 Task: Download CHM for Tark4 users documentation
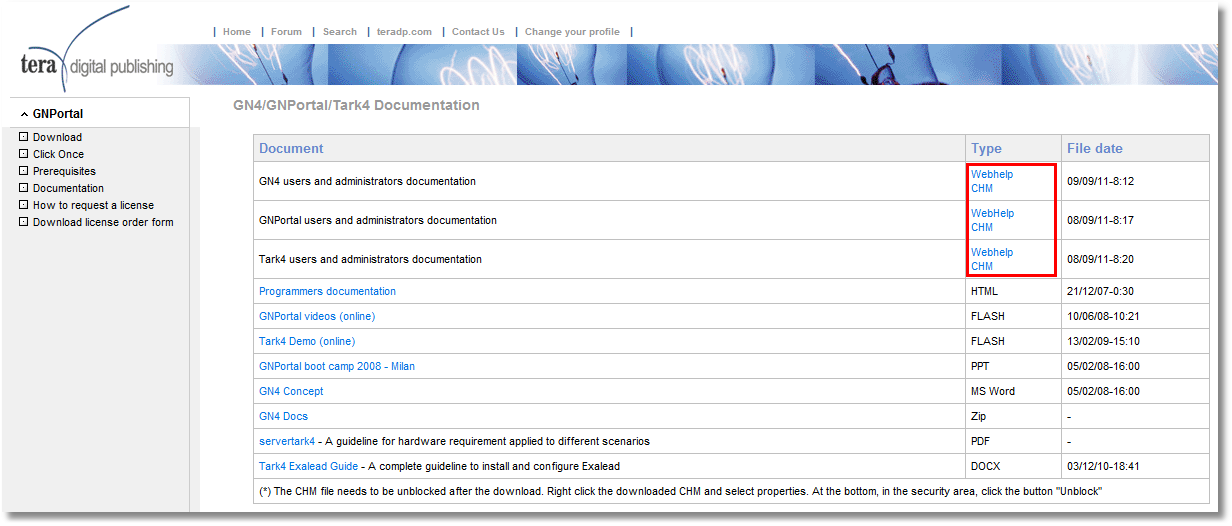[x=982, y=266]
